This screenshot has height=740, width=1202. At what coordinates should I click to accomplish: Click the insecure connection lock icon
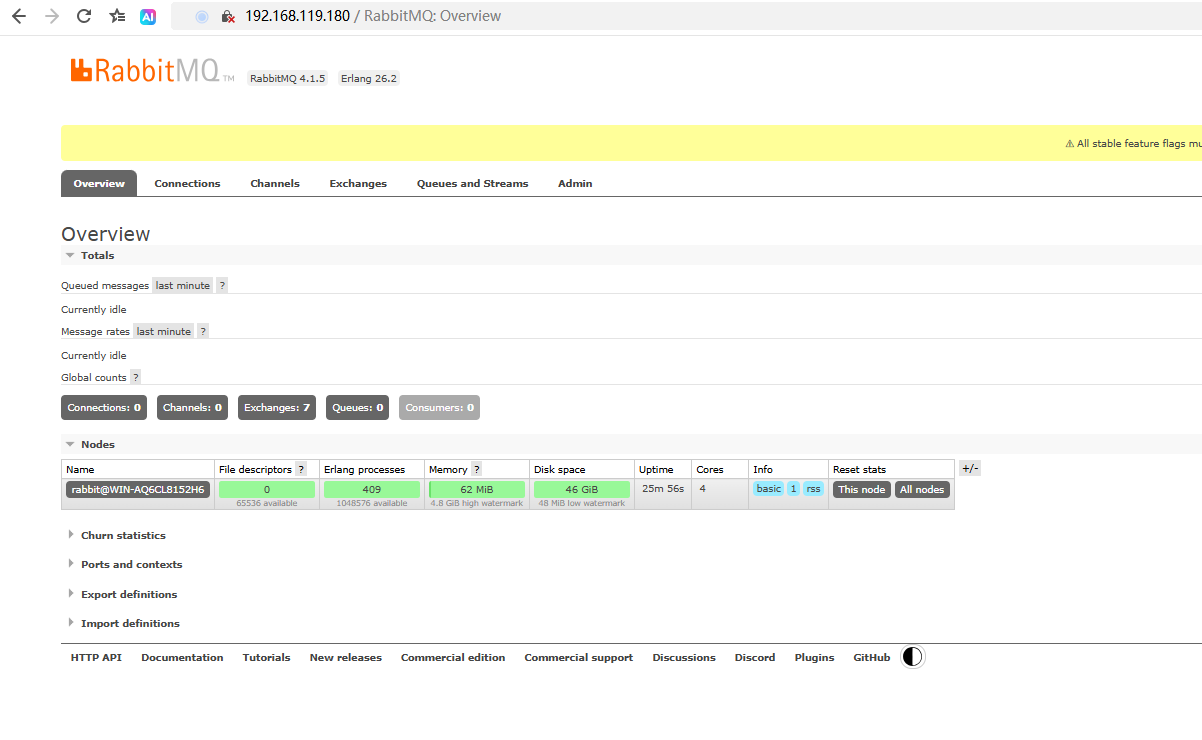pos(228,16)
